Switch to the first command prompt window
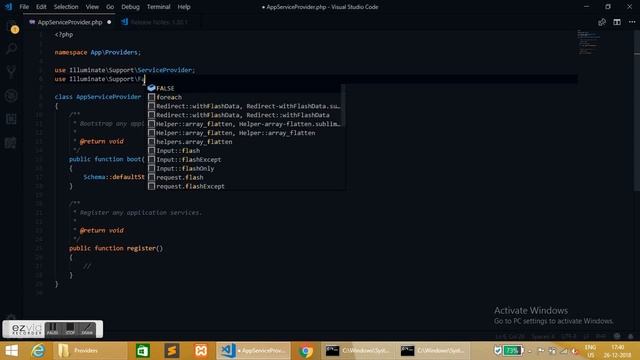This screenshot has height=360, width=640. point(358,351)
